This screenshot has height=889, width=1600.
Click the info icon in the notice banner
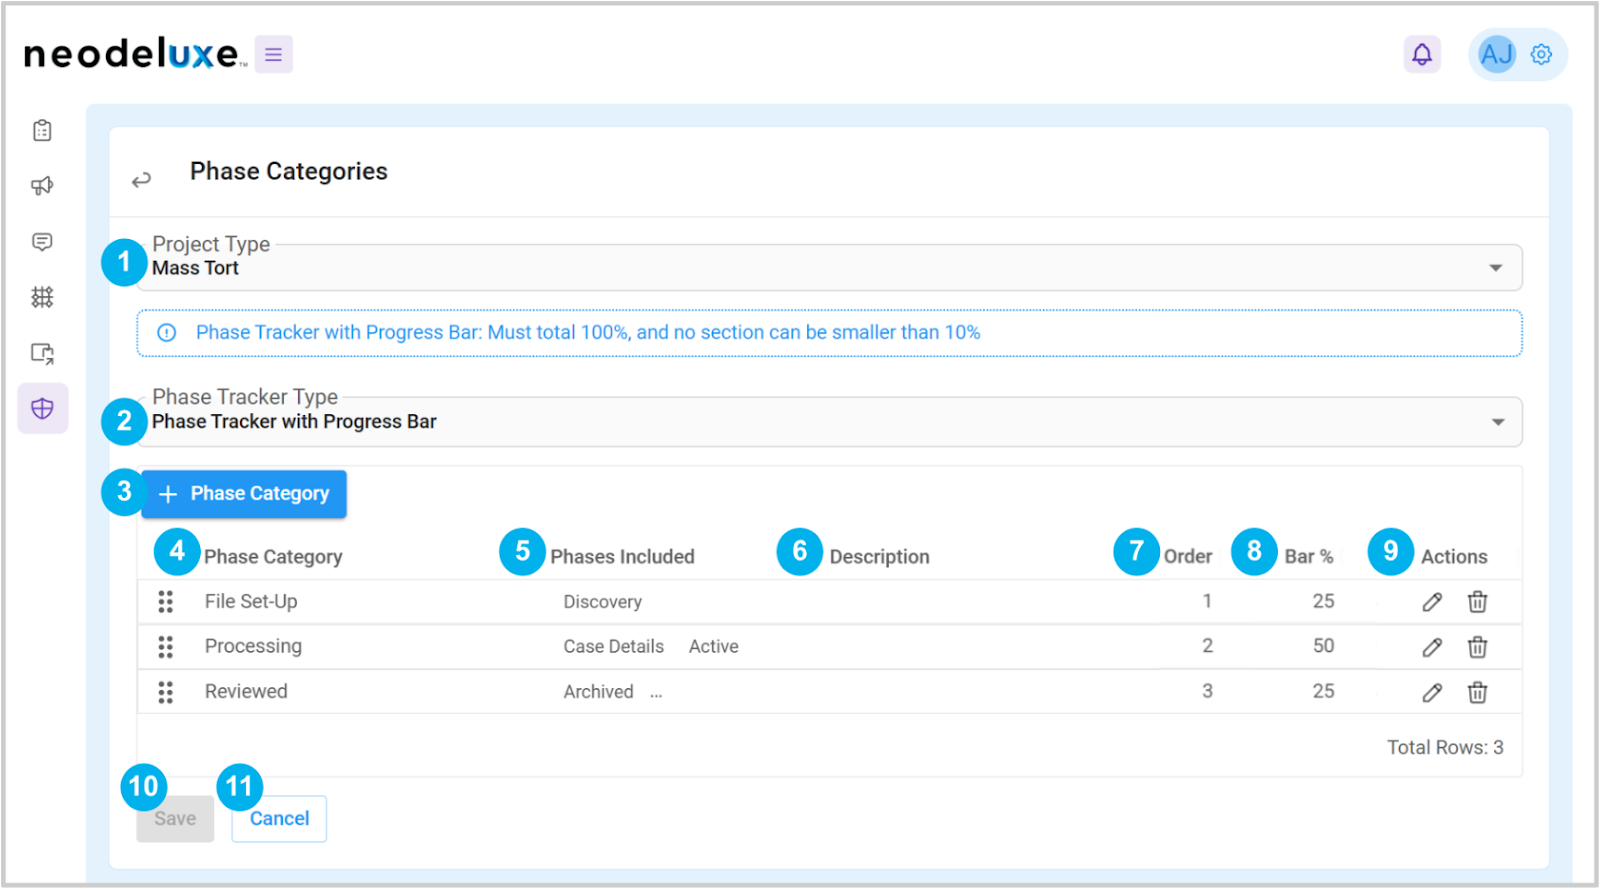[x=167, y=333]
